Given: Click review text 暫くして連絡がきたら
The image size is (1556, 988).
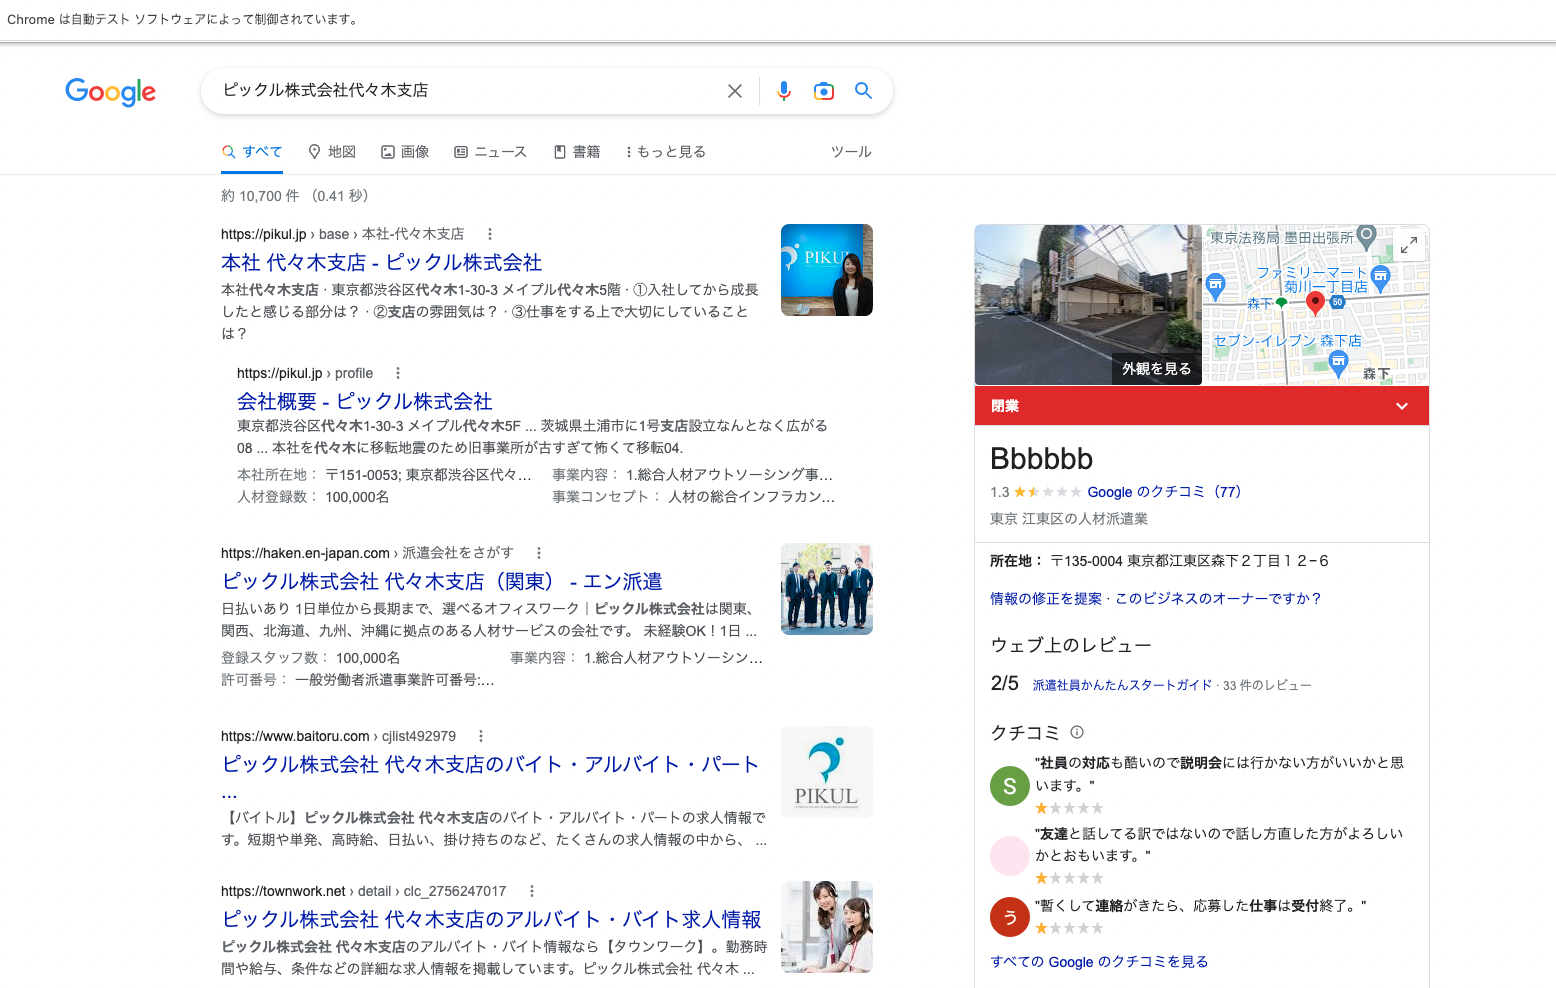Looking at the screenshot, I should [x=1200, y=906].
